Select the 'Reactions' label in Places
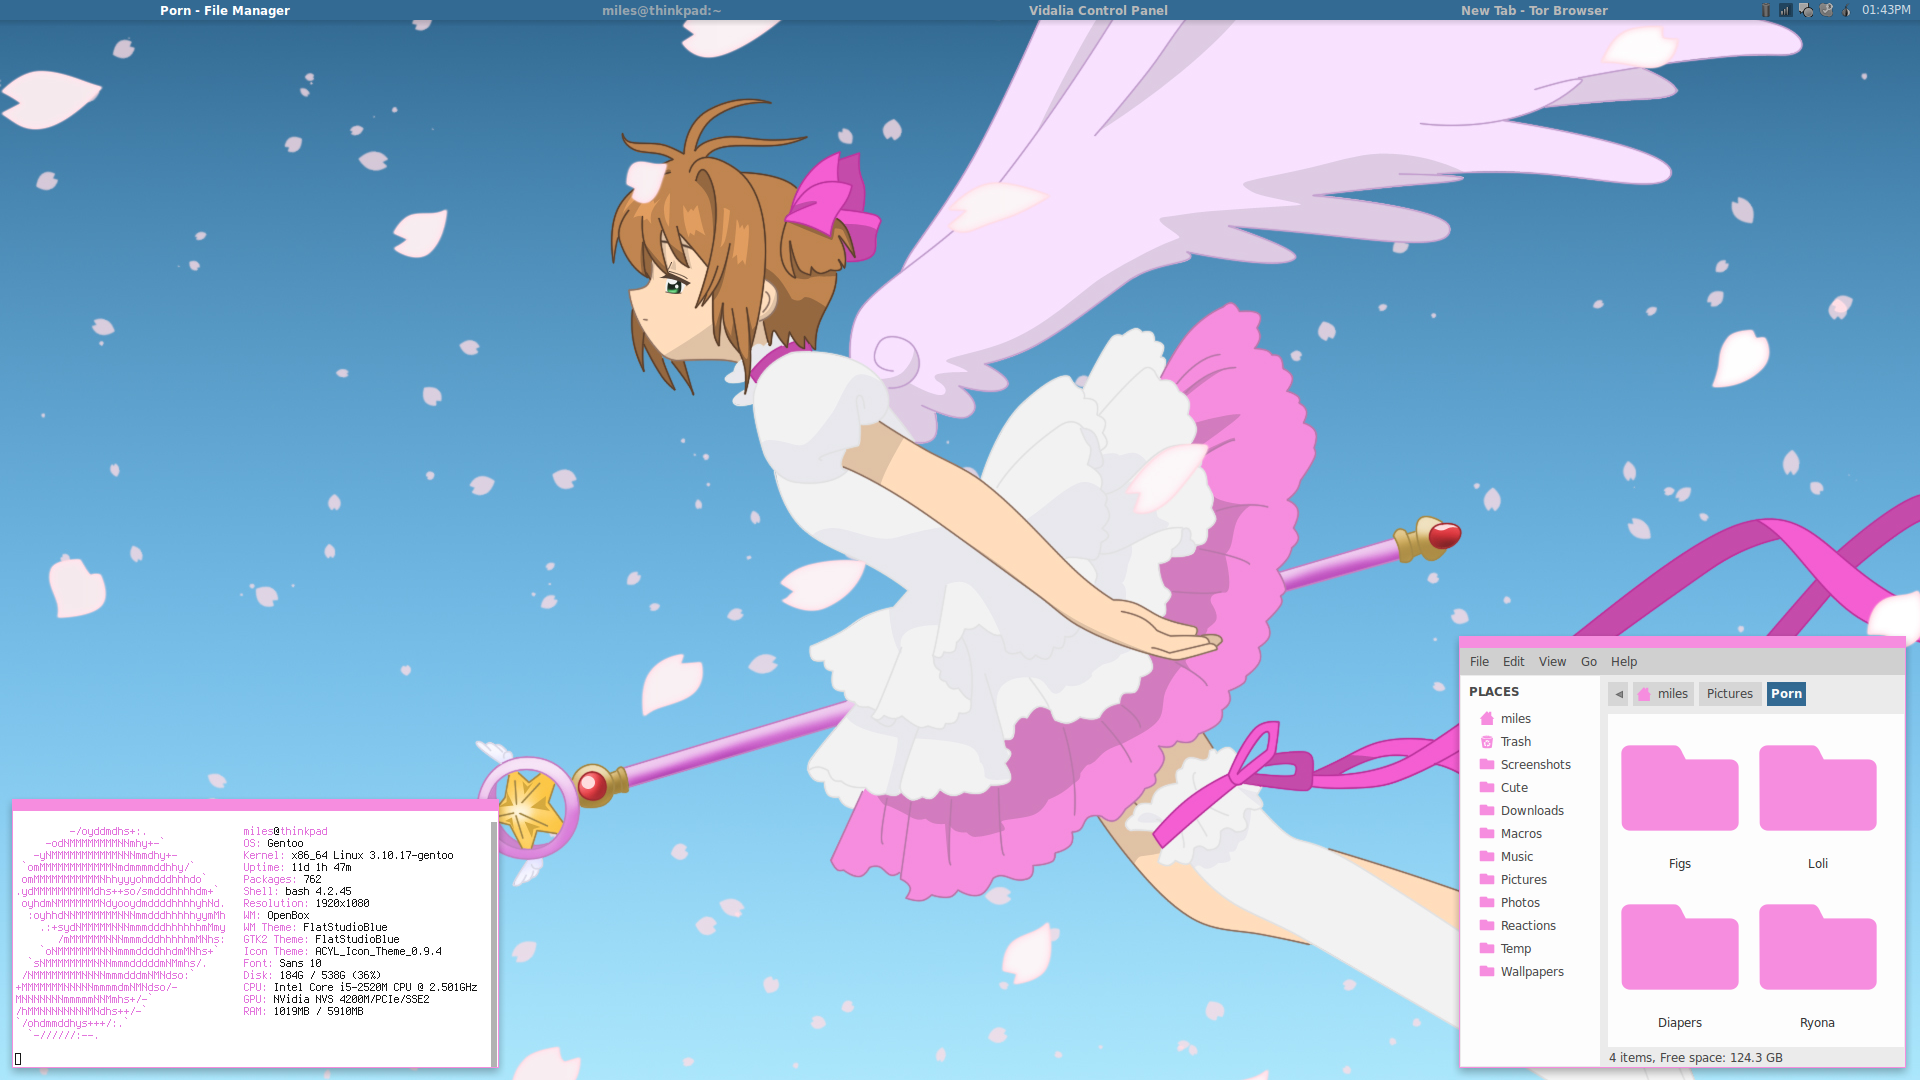Screen dimensions: 1920x1080 tap(1528, 926)
